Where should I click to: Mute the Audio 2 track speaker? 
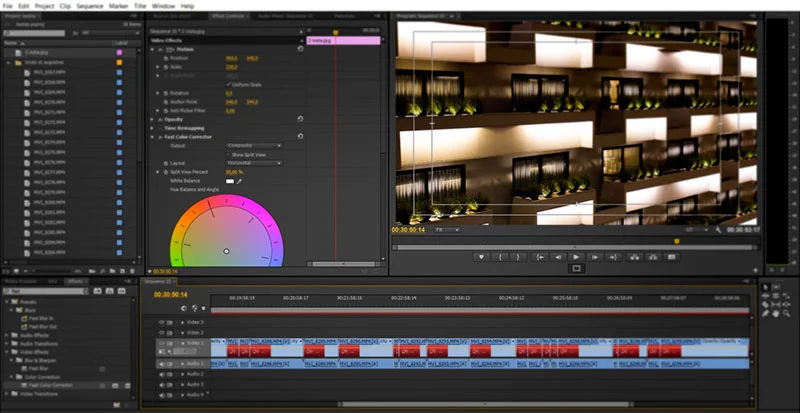click(x=162, y=374)
